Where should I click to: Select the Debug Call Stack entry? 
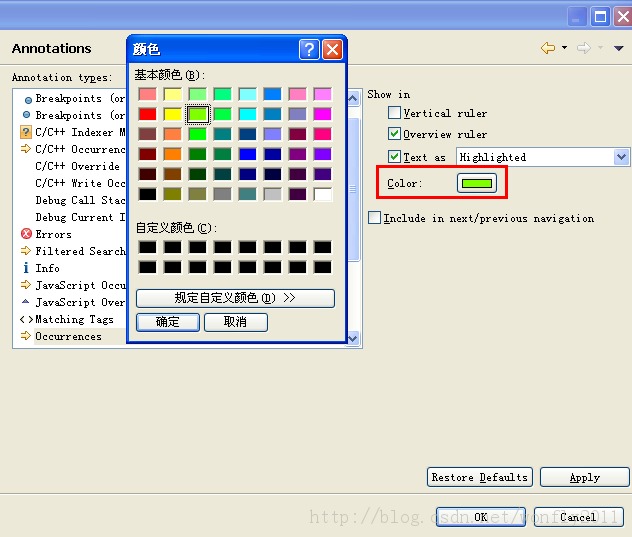[80, 200]
